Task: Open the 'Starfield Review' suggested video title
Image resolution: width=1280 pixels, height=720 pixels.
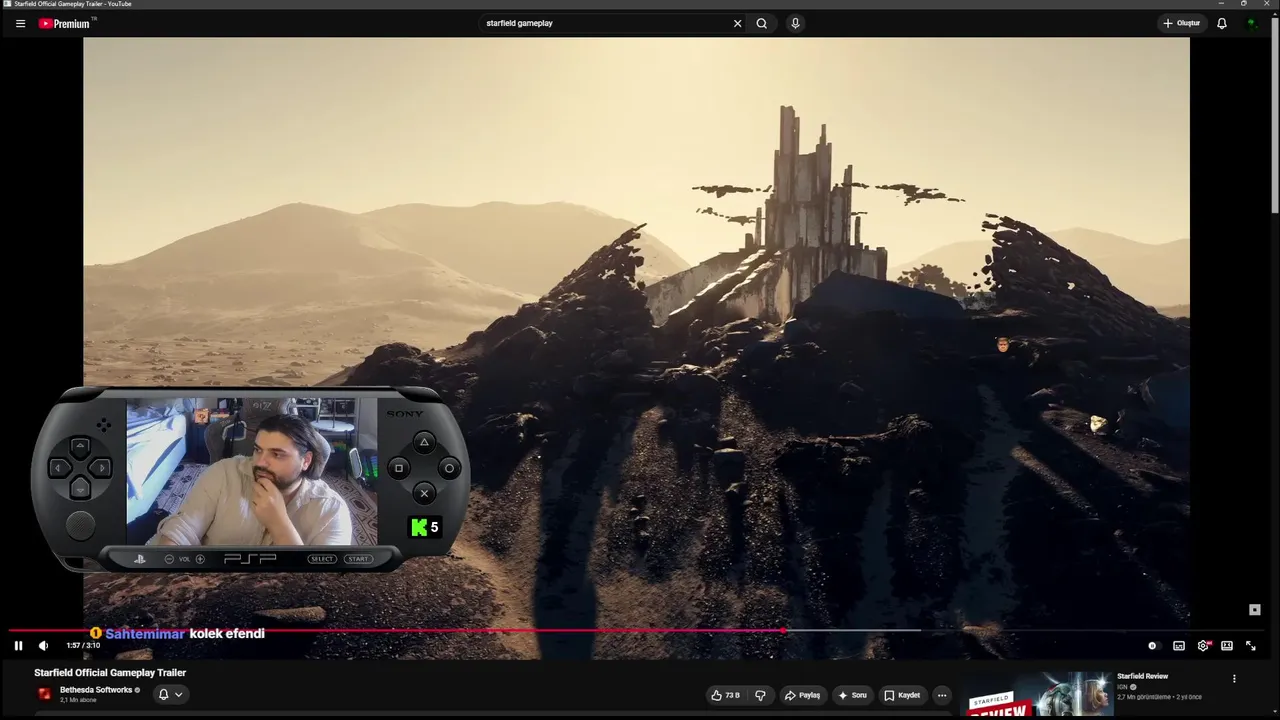Action: [x=1142, y=677]
